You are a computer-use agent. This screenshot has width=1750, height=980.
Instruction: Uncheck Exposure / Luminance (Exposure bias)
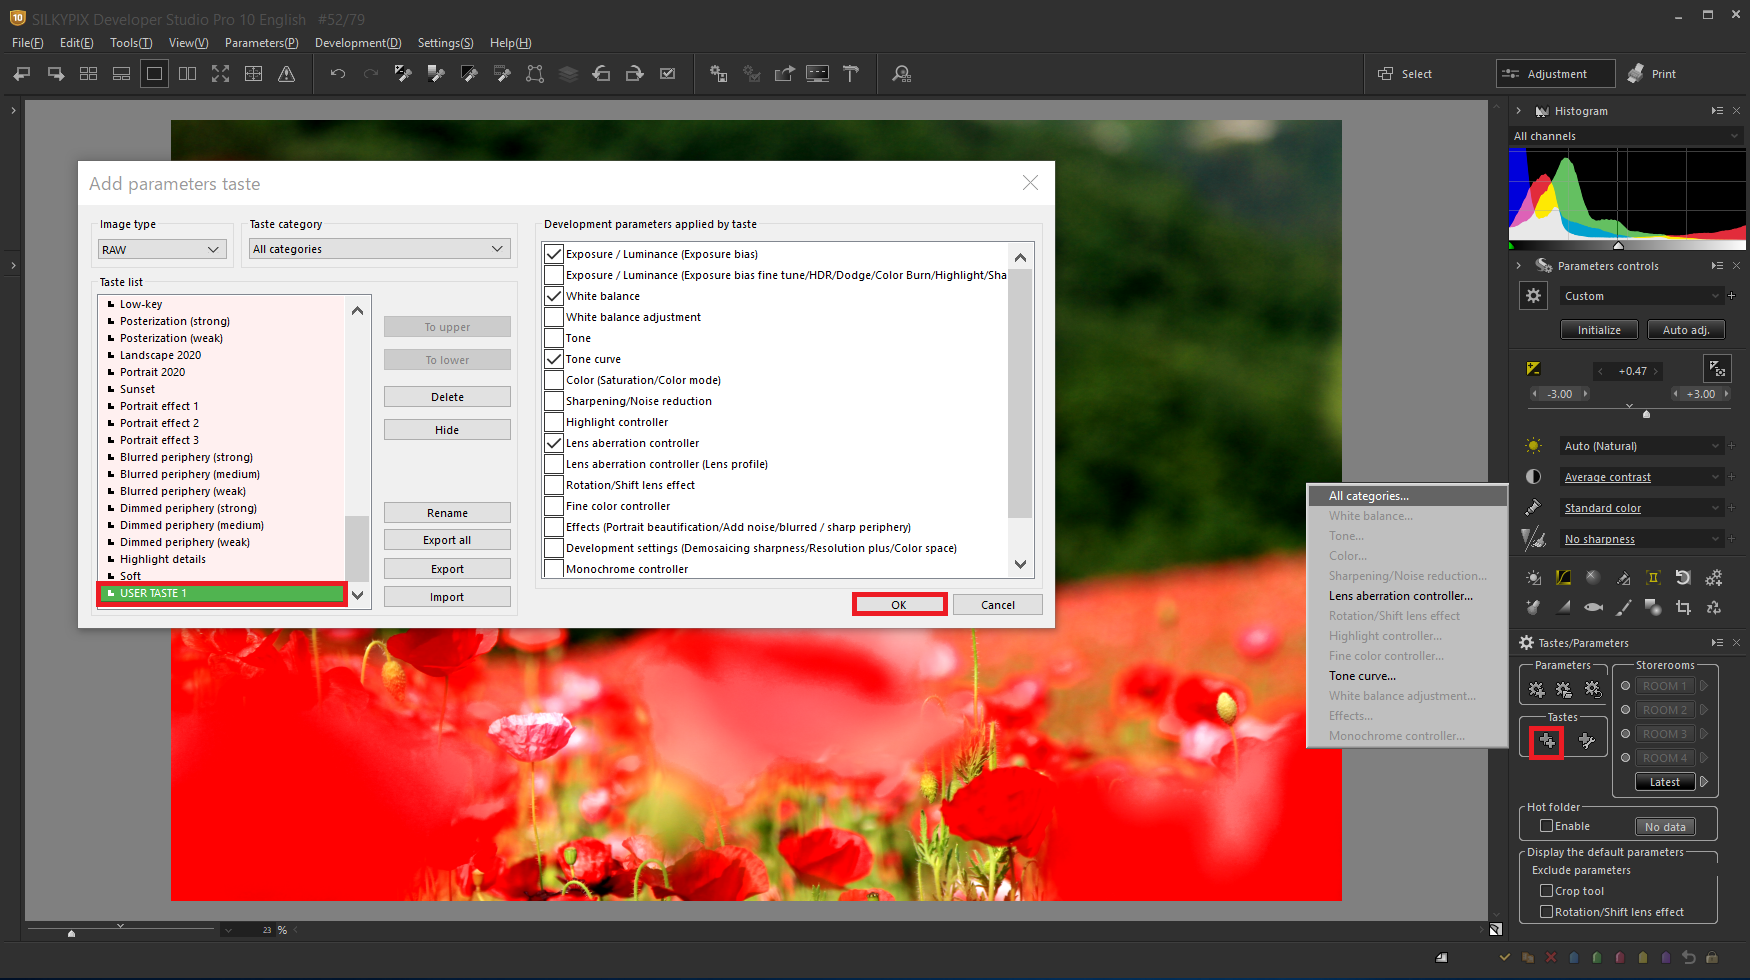[554, 254]
